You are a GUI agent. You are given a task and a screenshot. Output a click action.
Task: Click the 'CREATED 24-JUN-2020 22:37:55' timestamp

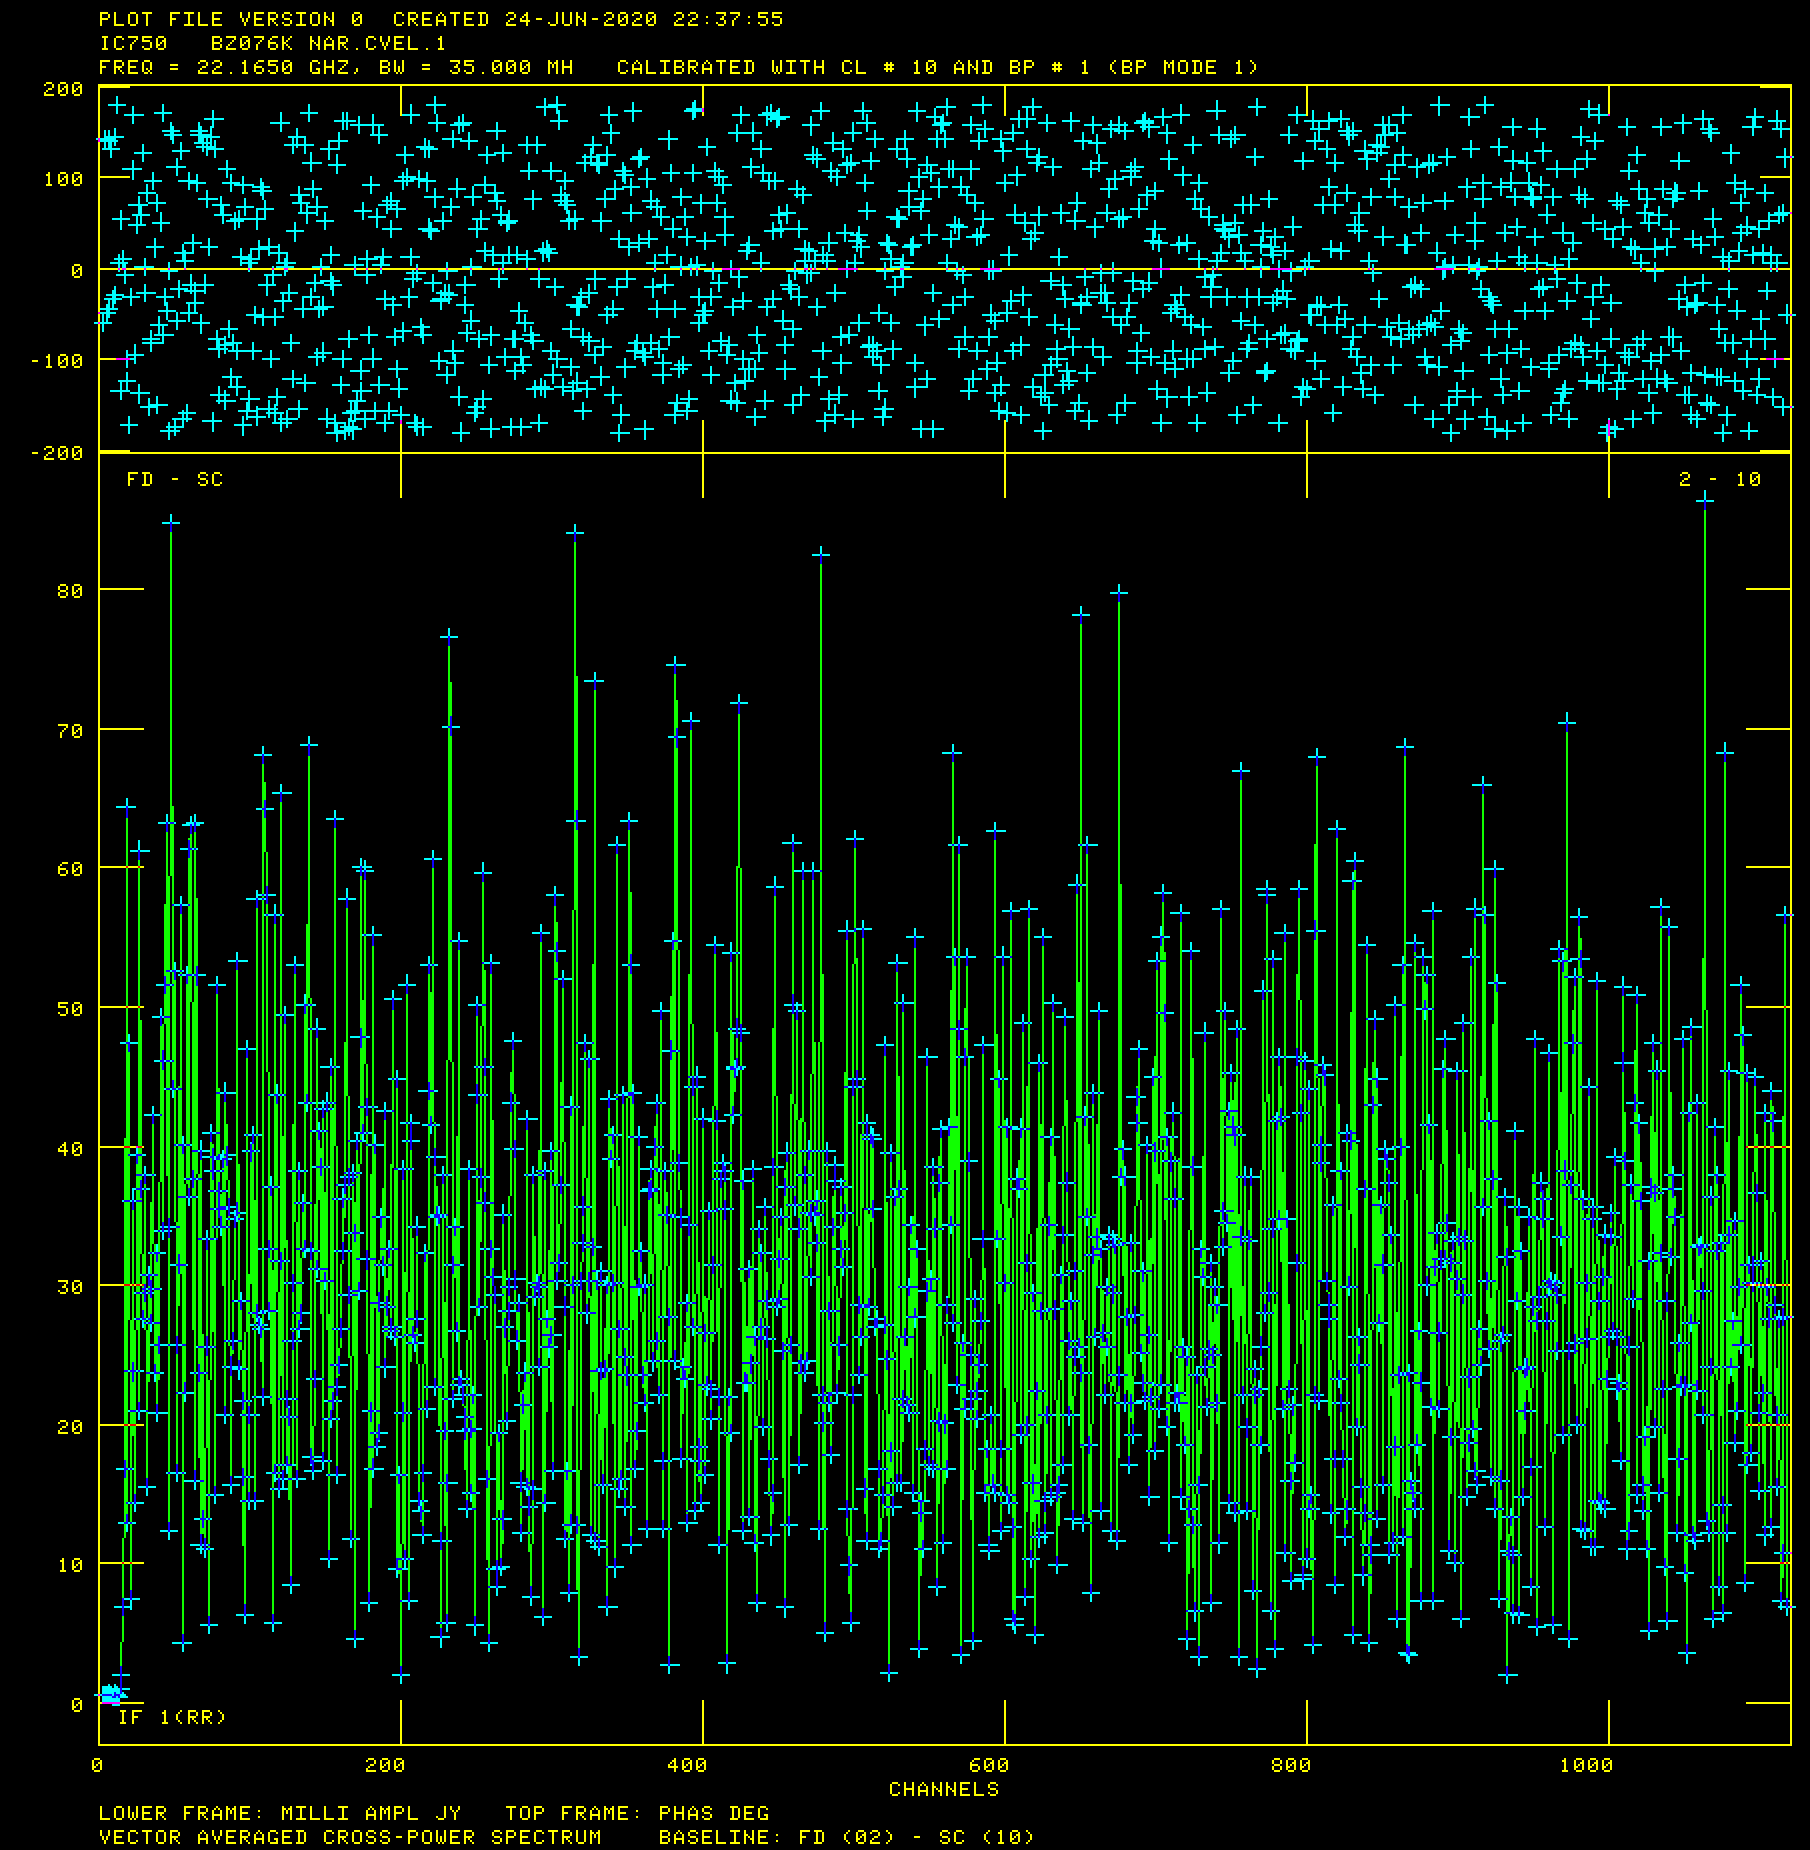588,19
